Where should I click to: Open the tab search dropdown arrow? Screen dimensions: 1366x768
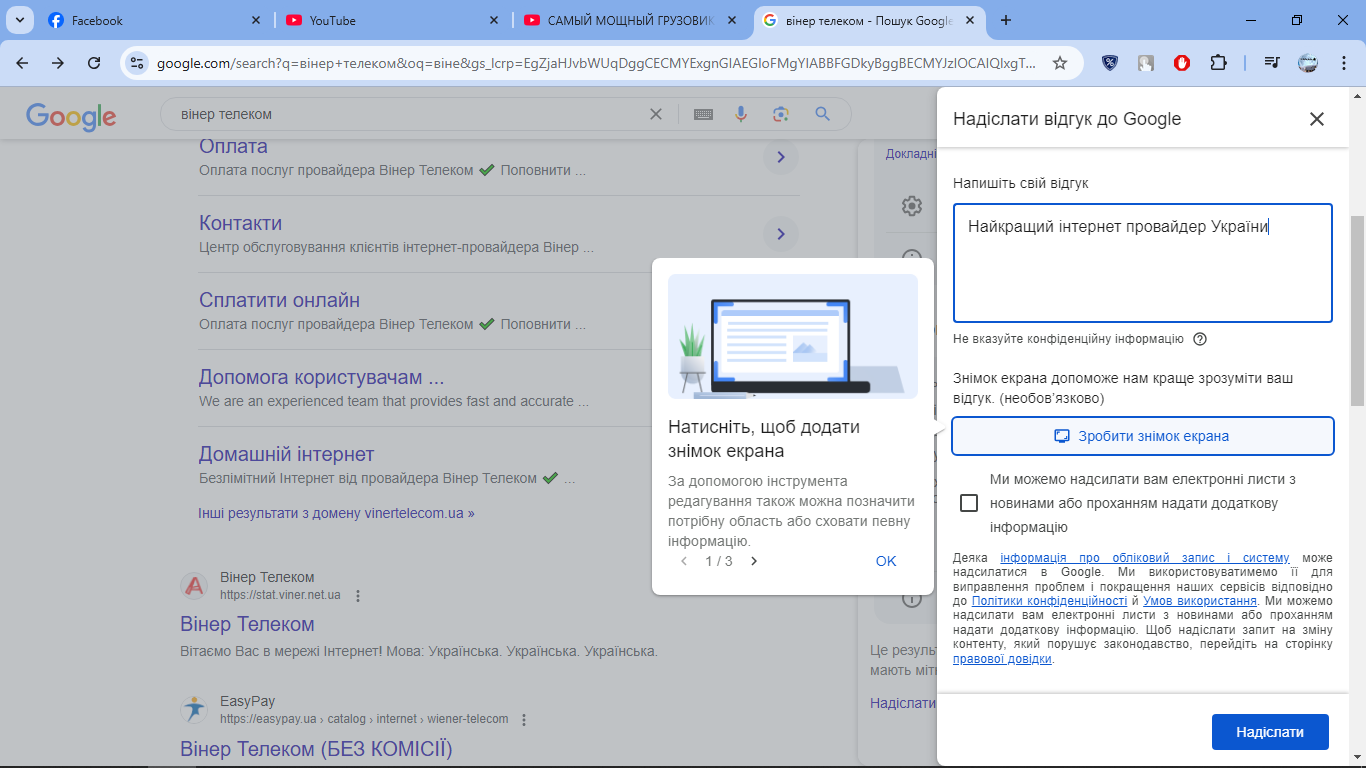(x=20, y=20)
